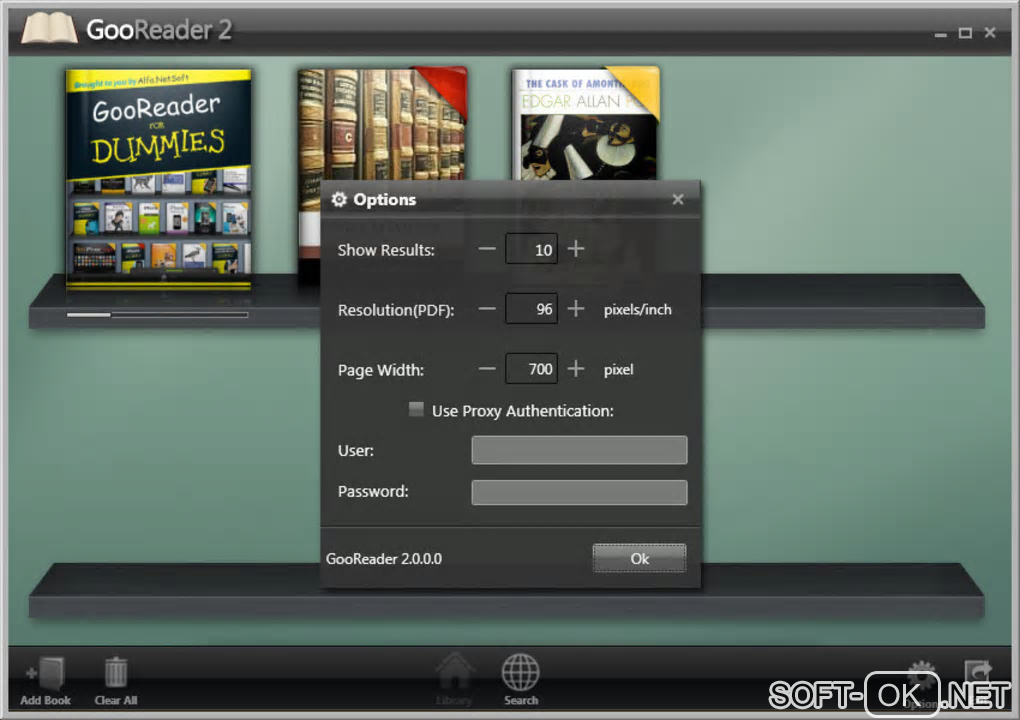Click the Options gear icon in dialog title
Image resolution: width=1020 pixels, height=720 pixels.
[x=339, y=199]
